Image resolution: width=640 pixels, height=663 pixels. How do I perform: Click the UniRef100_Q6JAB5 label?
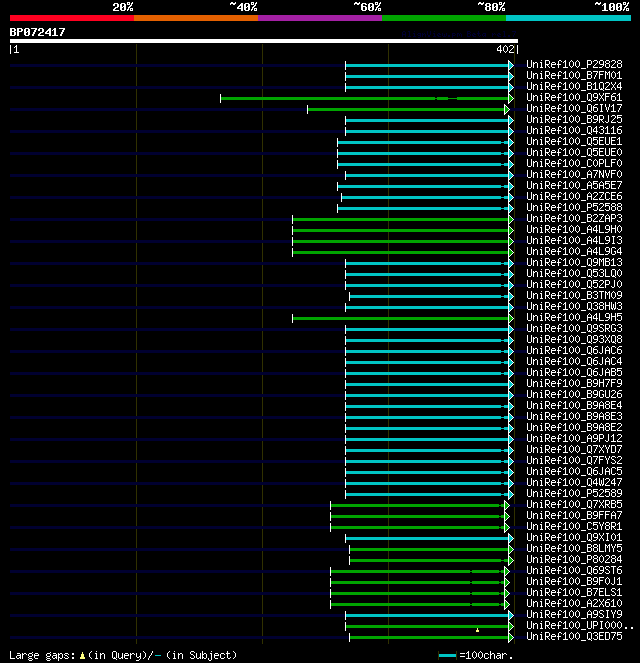(574, 372)
